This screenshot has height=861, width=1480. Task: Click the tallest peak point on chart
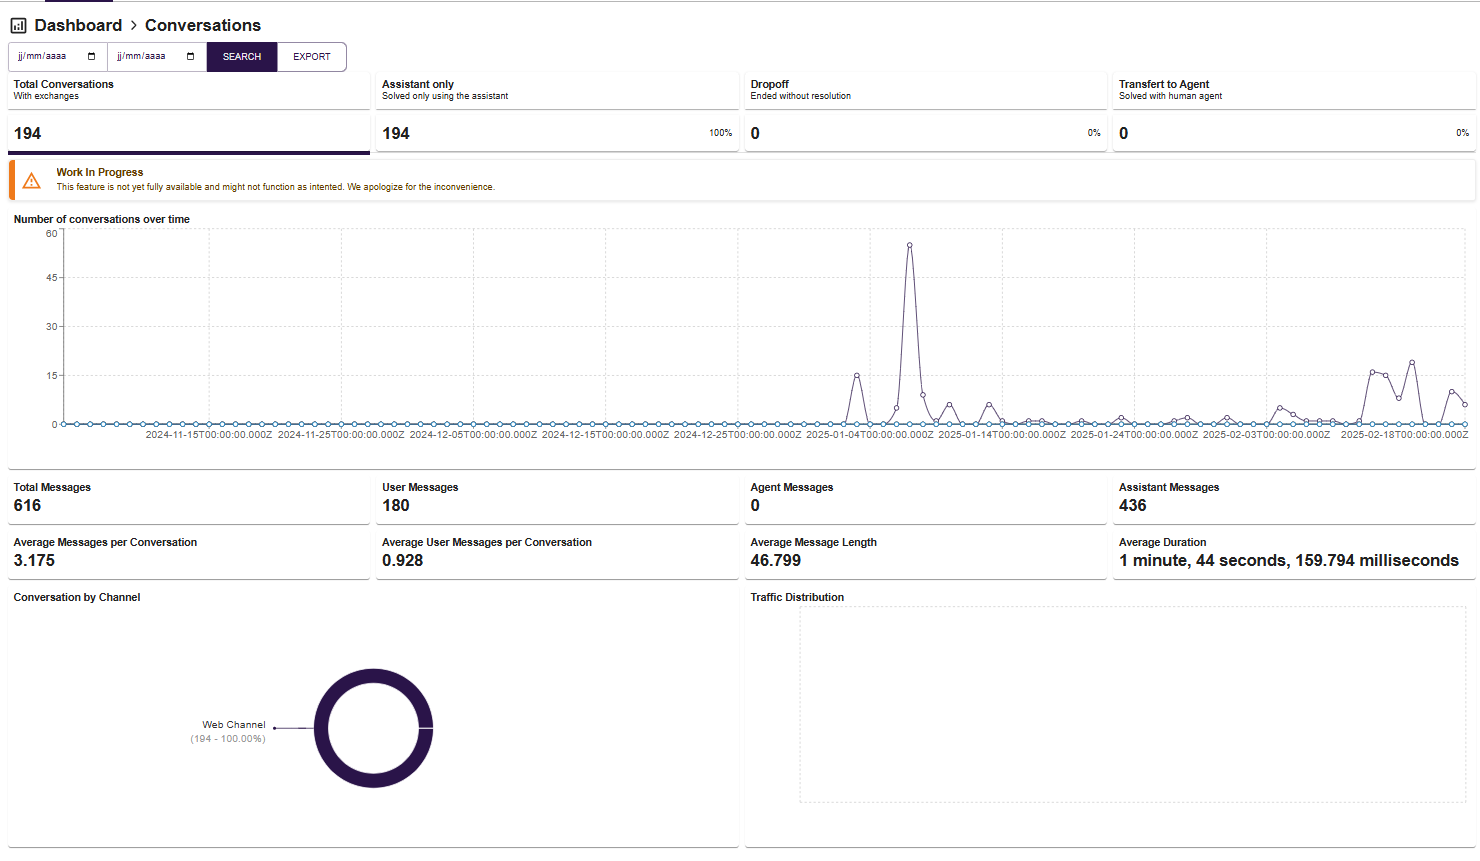pos(909,245)
